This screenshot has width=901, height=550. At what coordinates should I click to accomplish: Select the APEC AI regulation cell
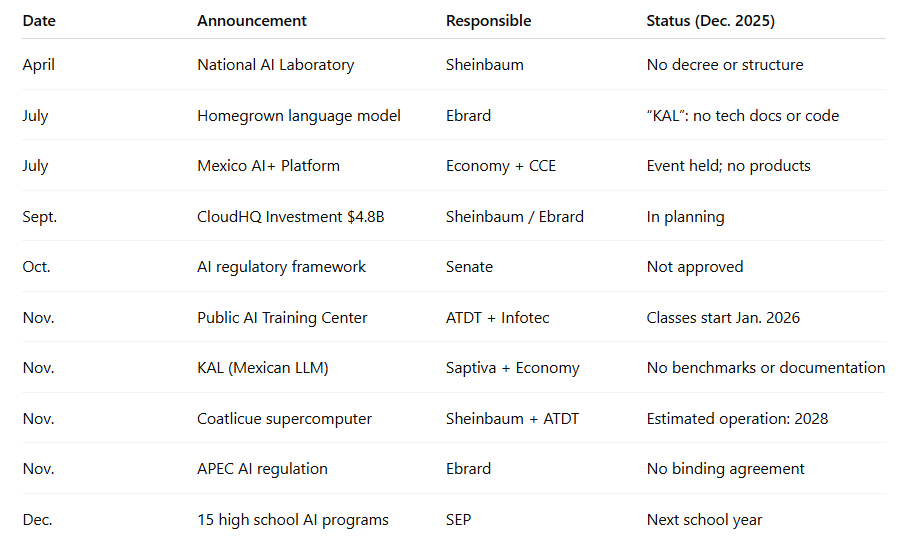pos(262,469)
